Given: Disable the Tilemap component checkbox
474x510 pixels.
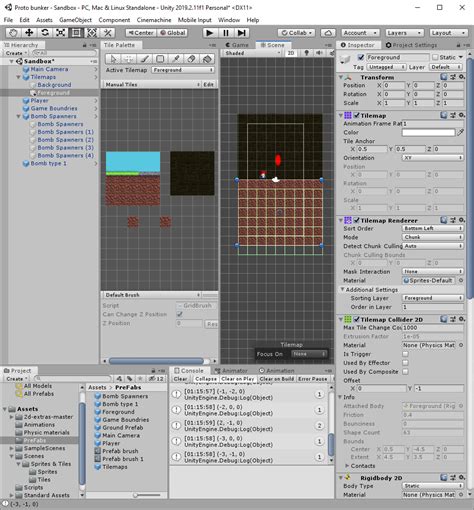Looking at the screenshot, I should coord(357,115).
